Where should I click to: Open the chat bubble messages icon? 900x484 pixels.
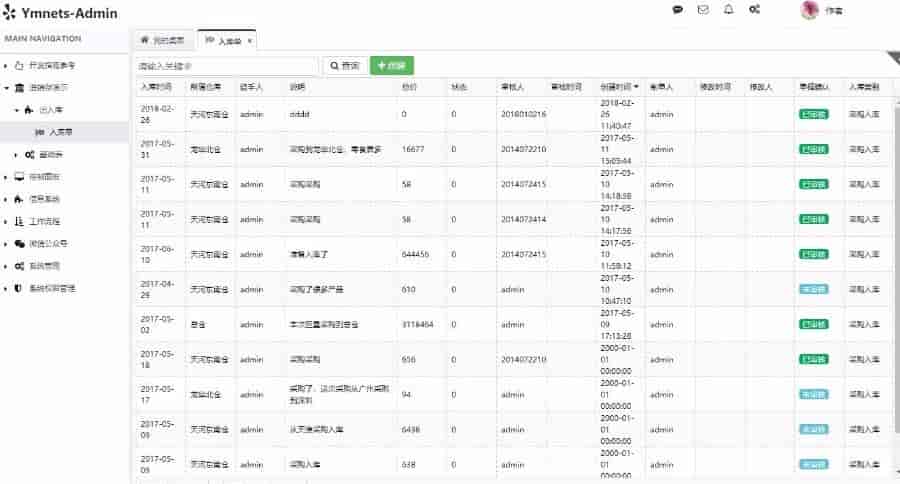(678, 10)
